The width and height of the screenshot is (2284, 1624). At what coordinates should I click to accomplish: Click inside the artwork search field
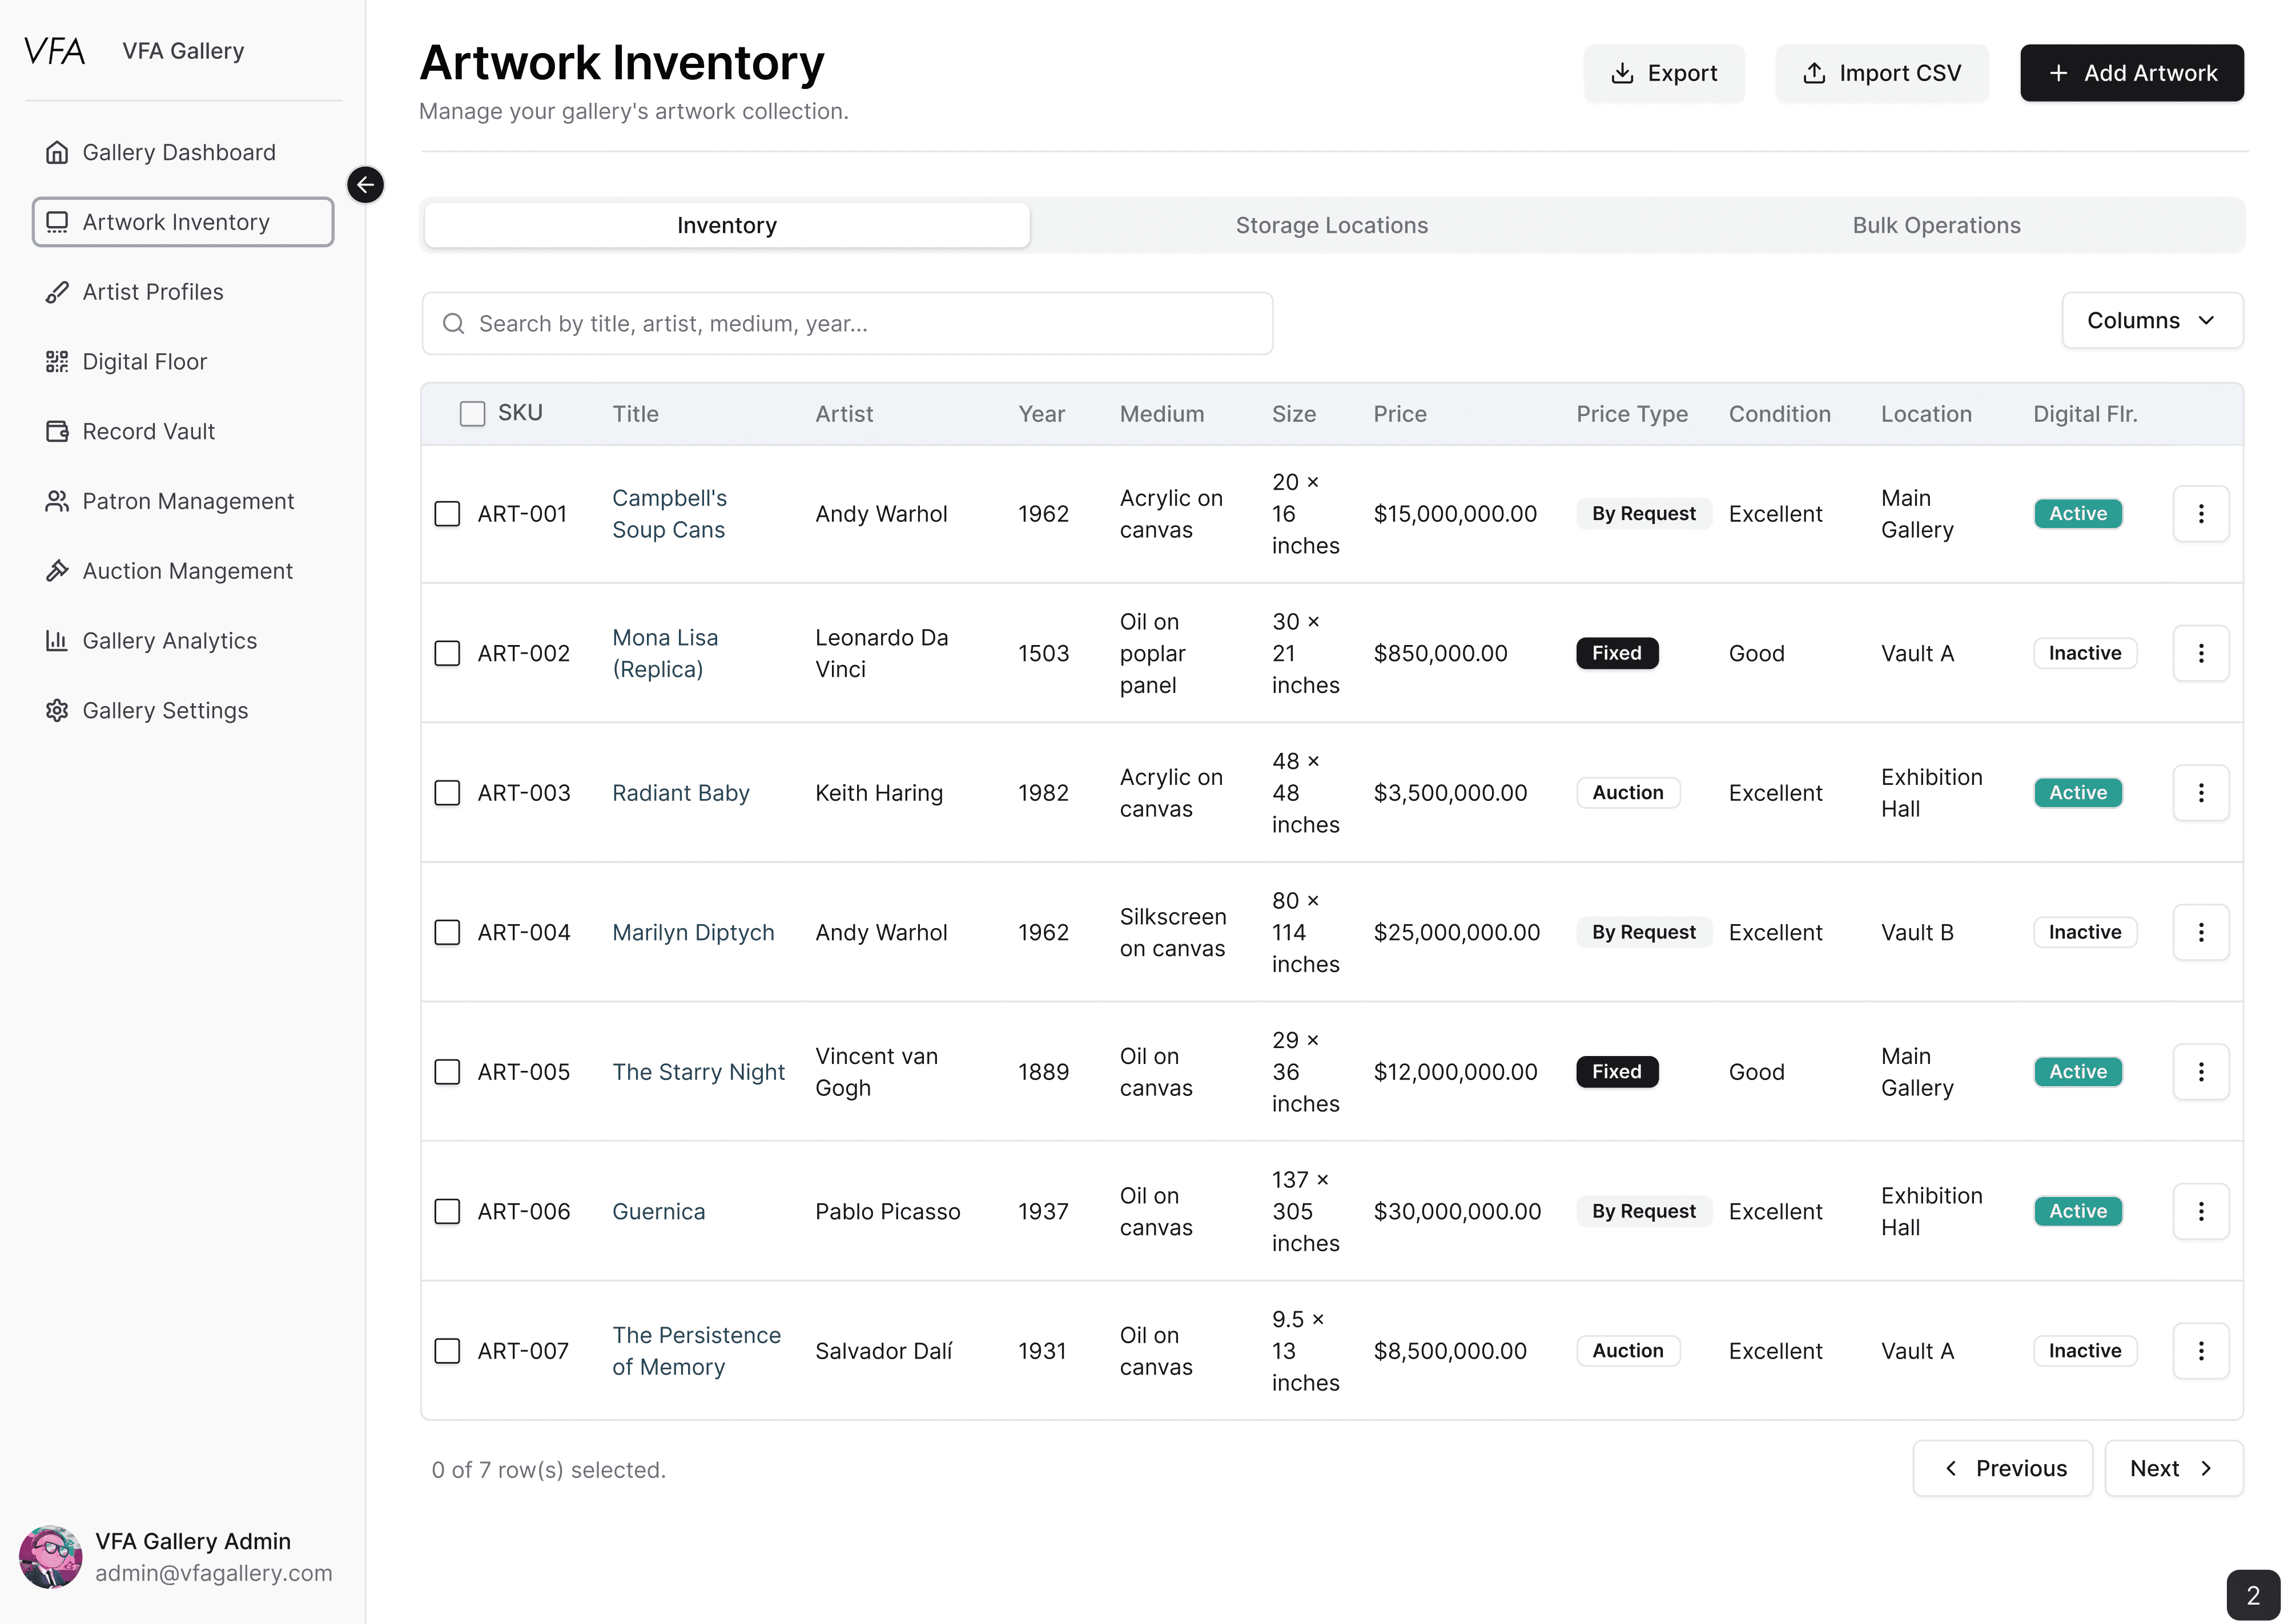click(846, 323)
